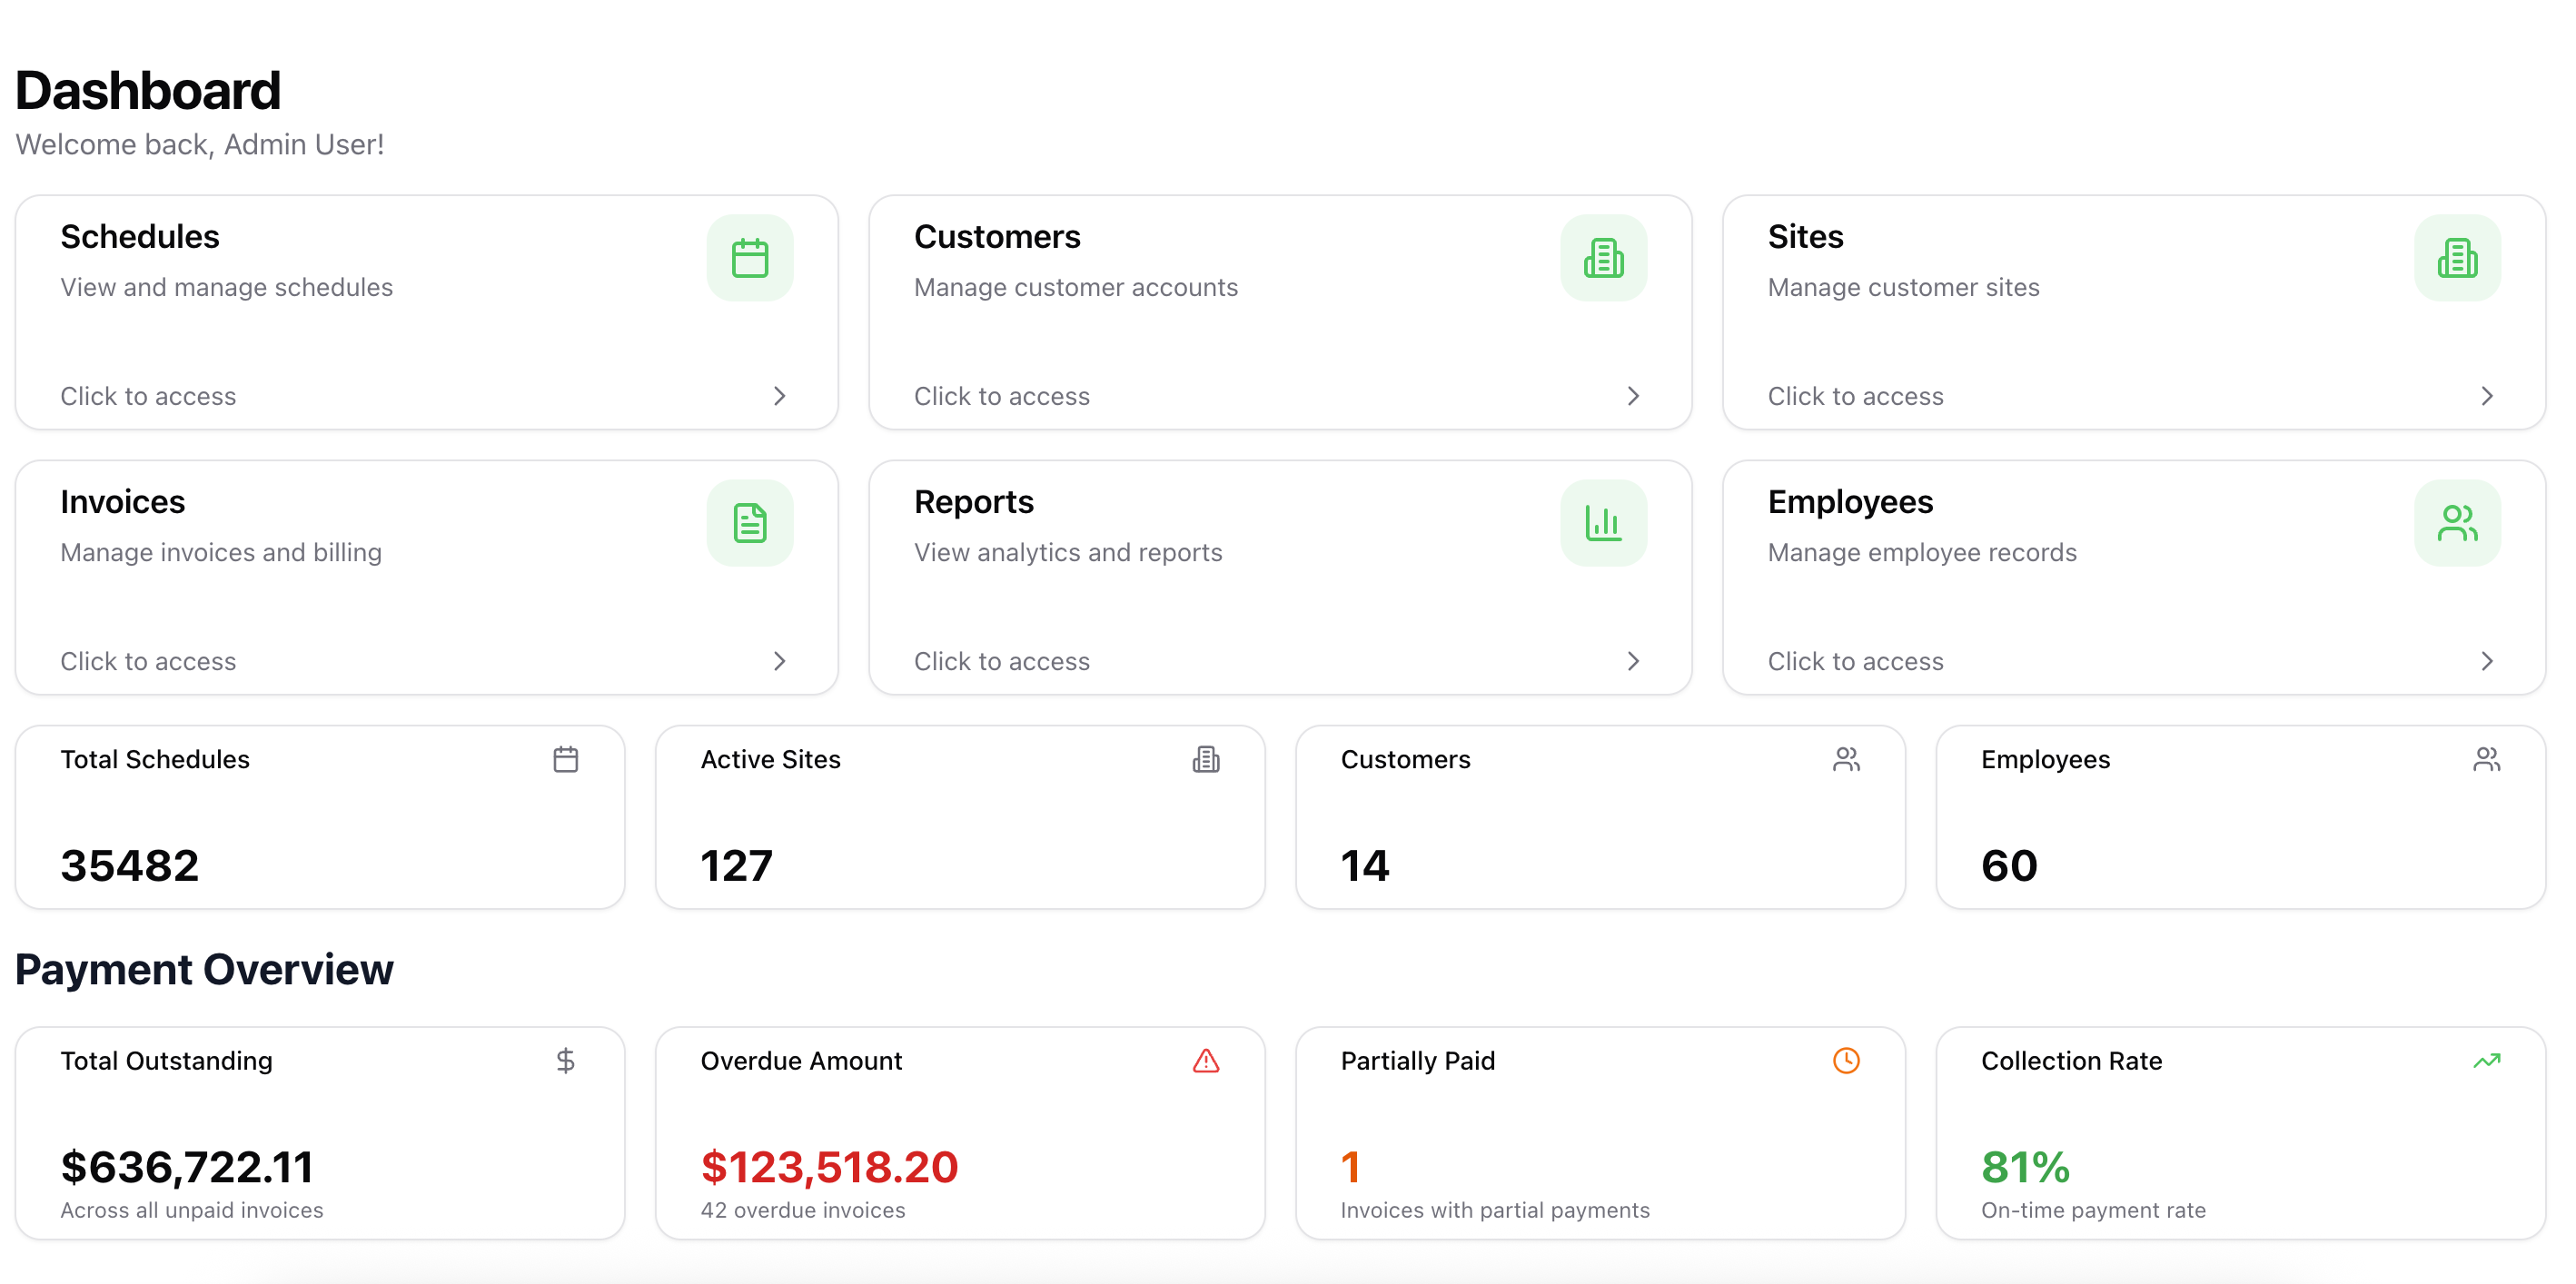Open Invoices via Click to access
Viewport: 2576px width, 1284px height.
[148, 661]
